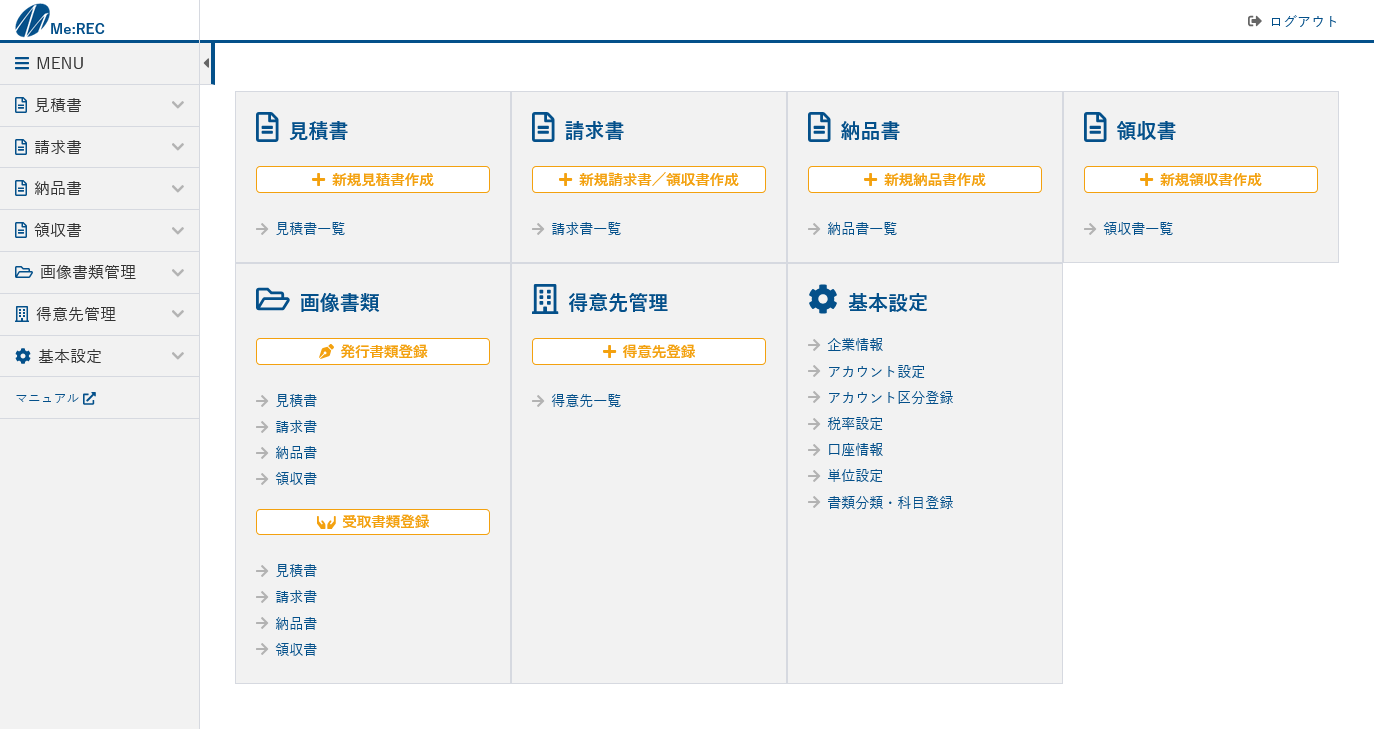This screenshot has width=1374, height=729.
Task: Open 領収書 under 受取書類登録
Action: click(296, 650)
